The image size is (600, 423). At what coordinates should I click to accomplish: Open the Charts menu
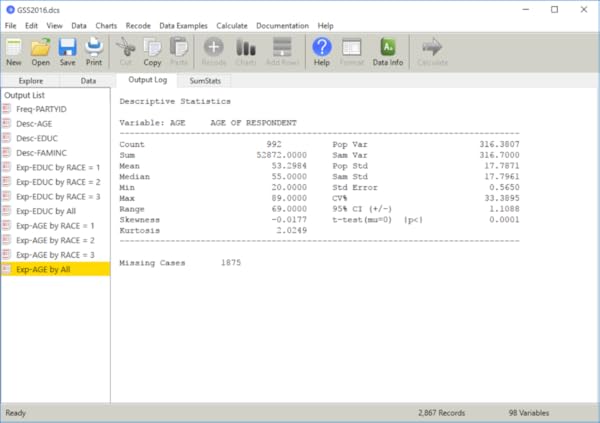pos(106,26)
